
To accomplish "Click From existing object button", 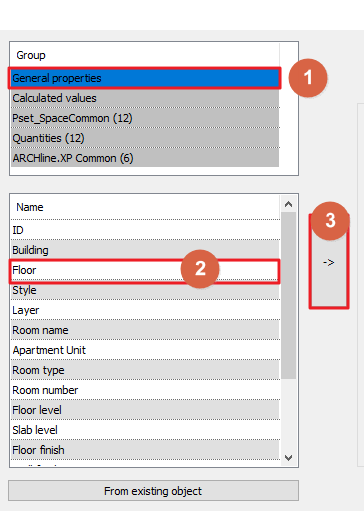I will (153, 491).
